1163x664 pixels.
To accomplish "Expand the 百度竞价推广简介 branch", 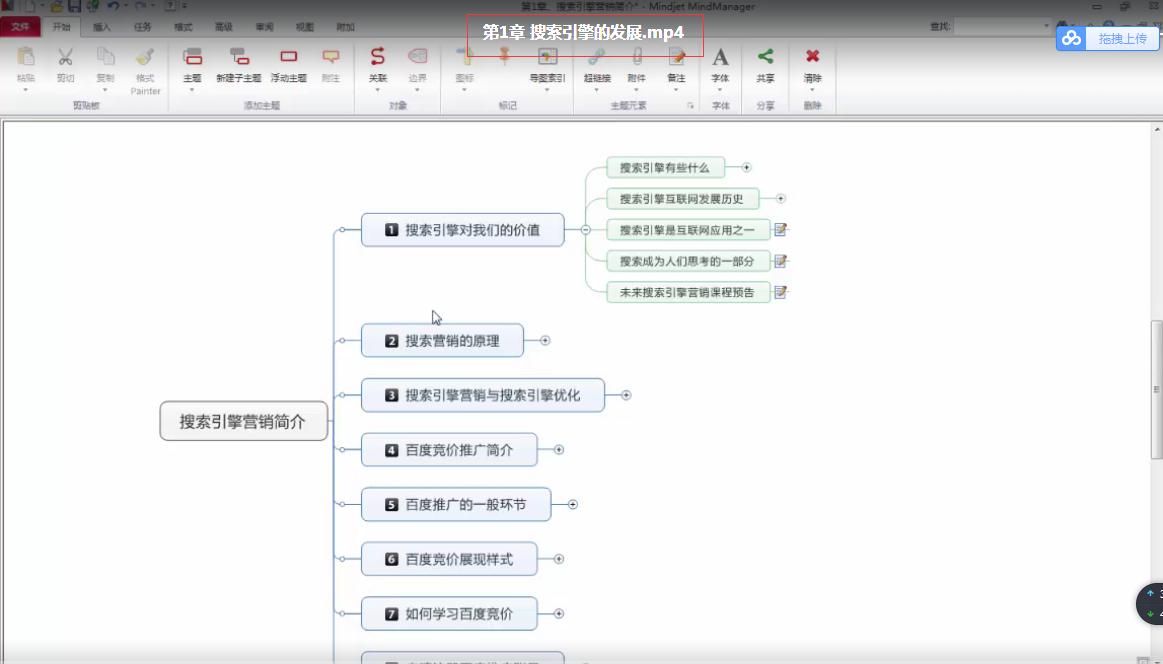I will [558, 449].
